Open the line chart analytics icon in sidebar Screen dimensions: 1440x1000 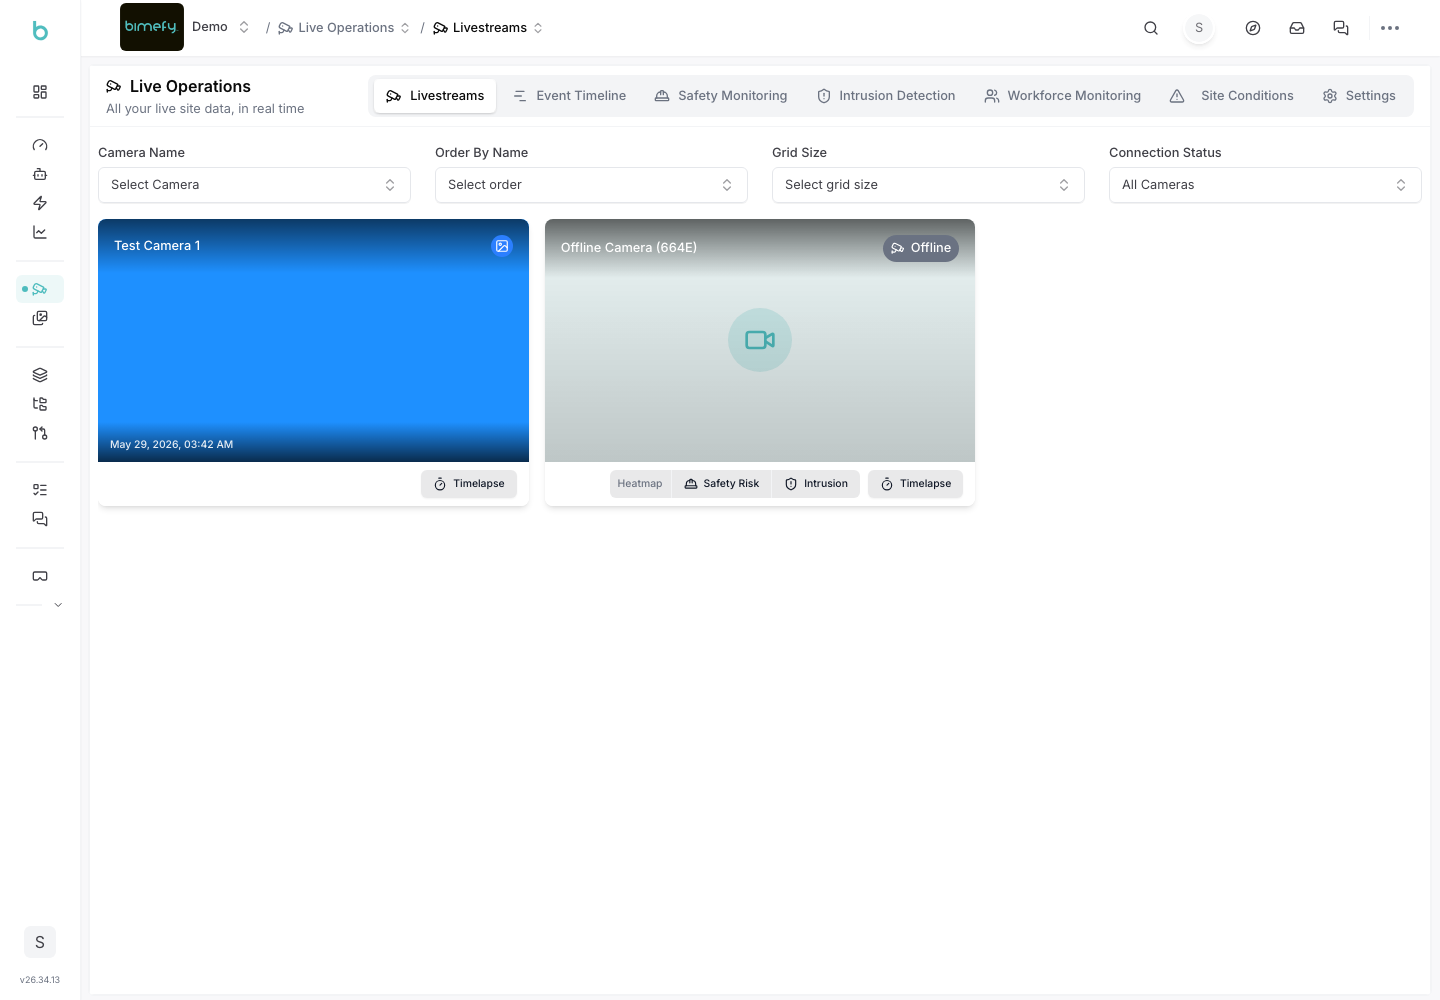pyautogui.click(x=40, y=232)
